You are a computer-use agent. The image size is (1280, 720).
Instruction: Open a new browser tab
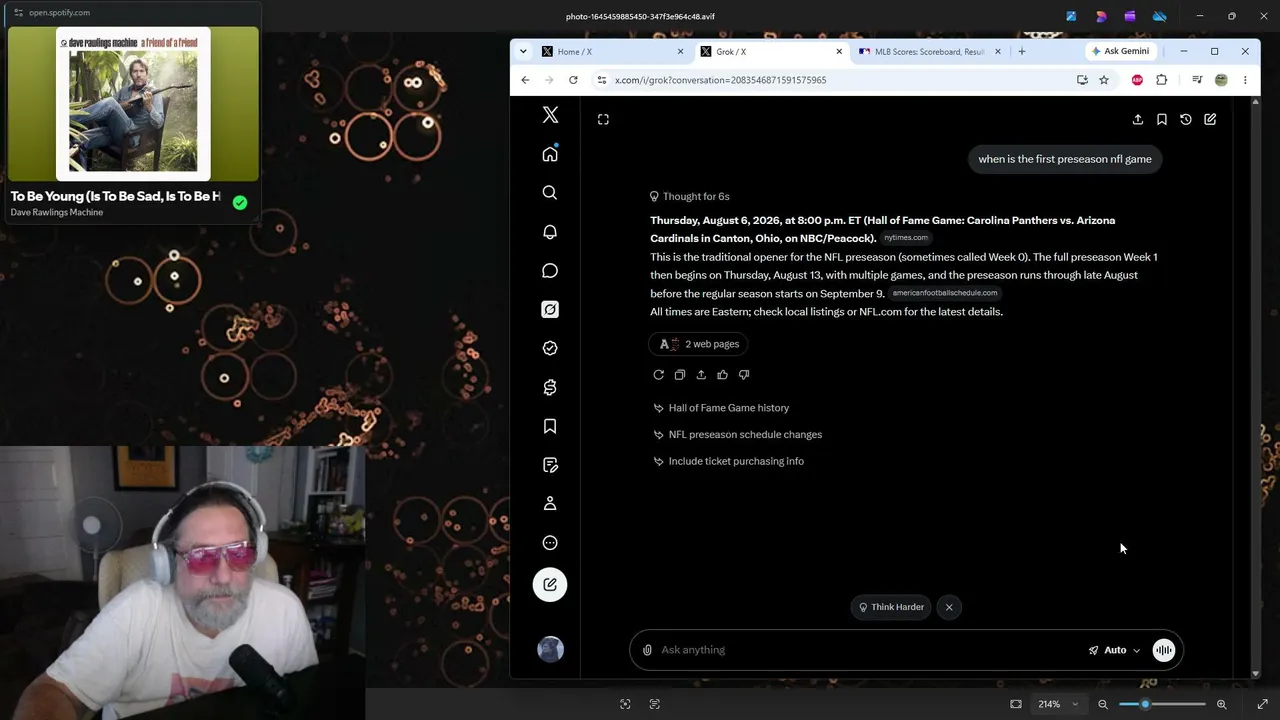(x=1021, y=51)
